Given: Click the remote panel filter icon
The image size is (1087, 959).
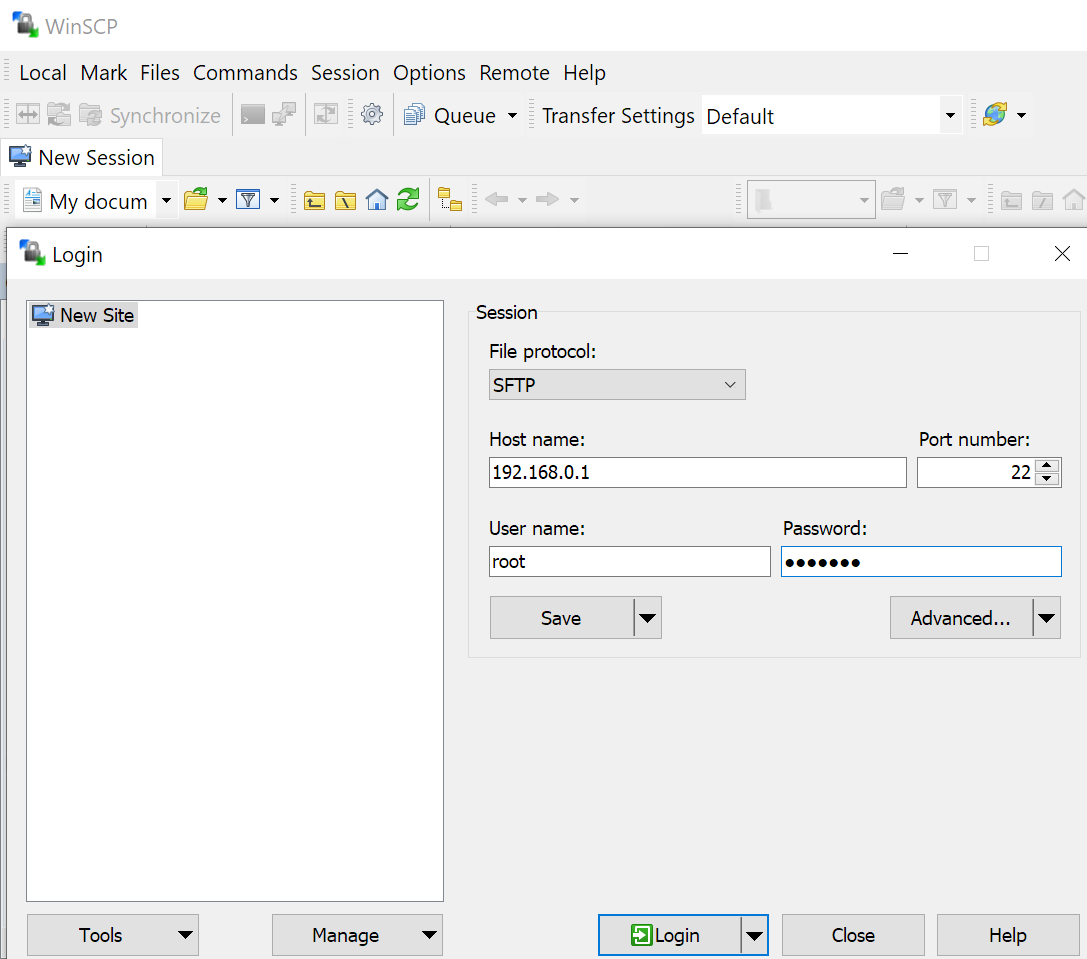Looking at the screenshot, I should (945, 200).
